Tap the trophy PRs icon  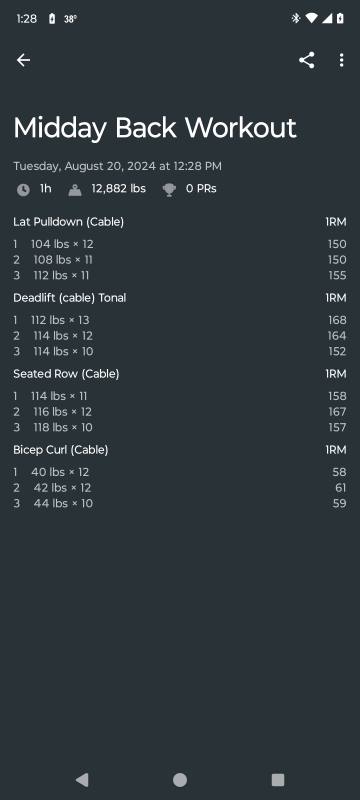[169, 190]
